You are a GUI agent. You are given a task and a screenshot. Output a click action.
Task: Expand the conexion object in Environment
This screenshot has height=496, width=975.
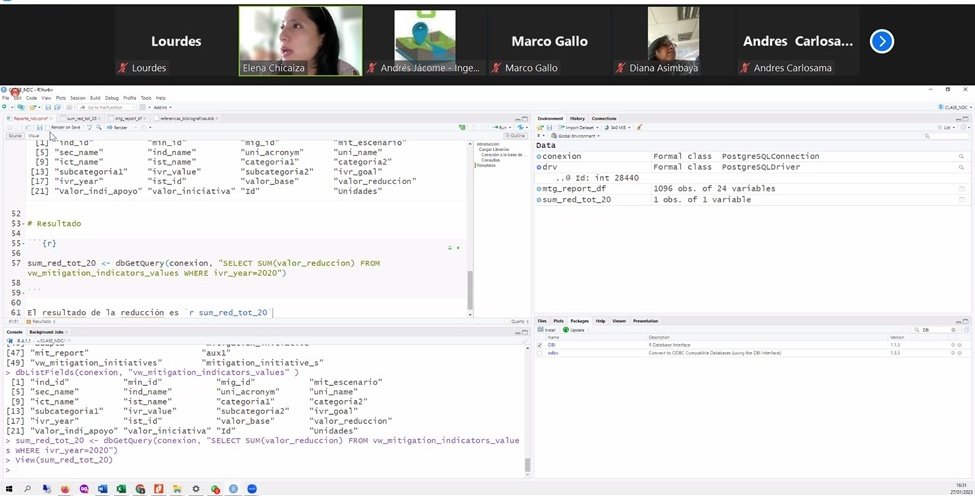click(x=539, y=157)
